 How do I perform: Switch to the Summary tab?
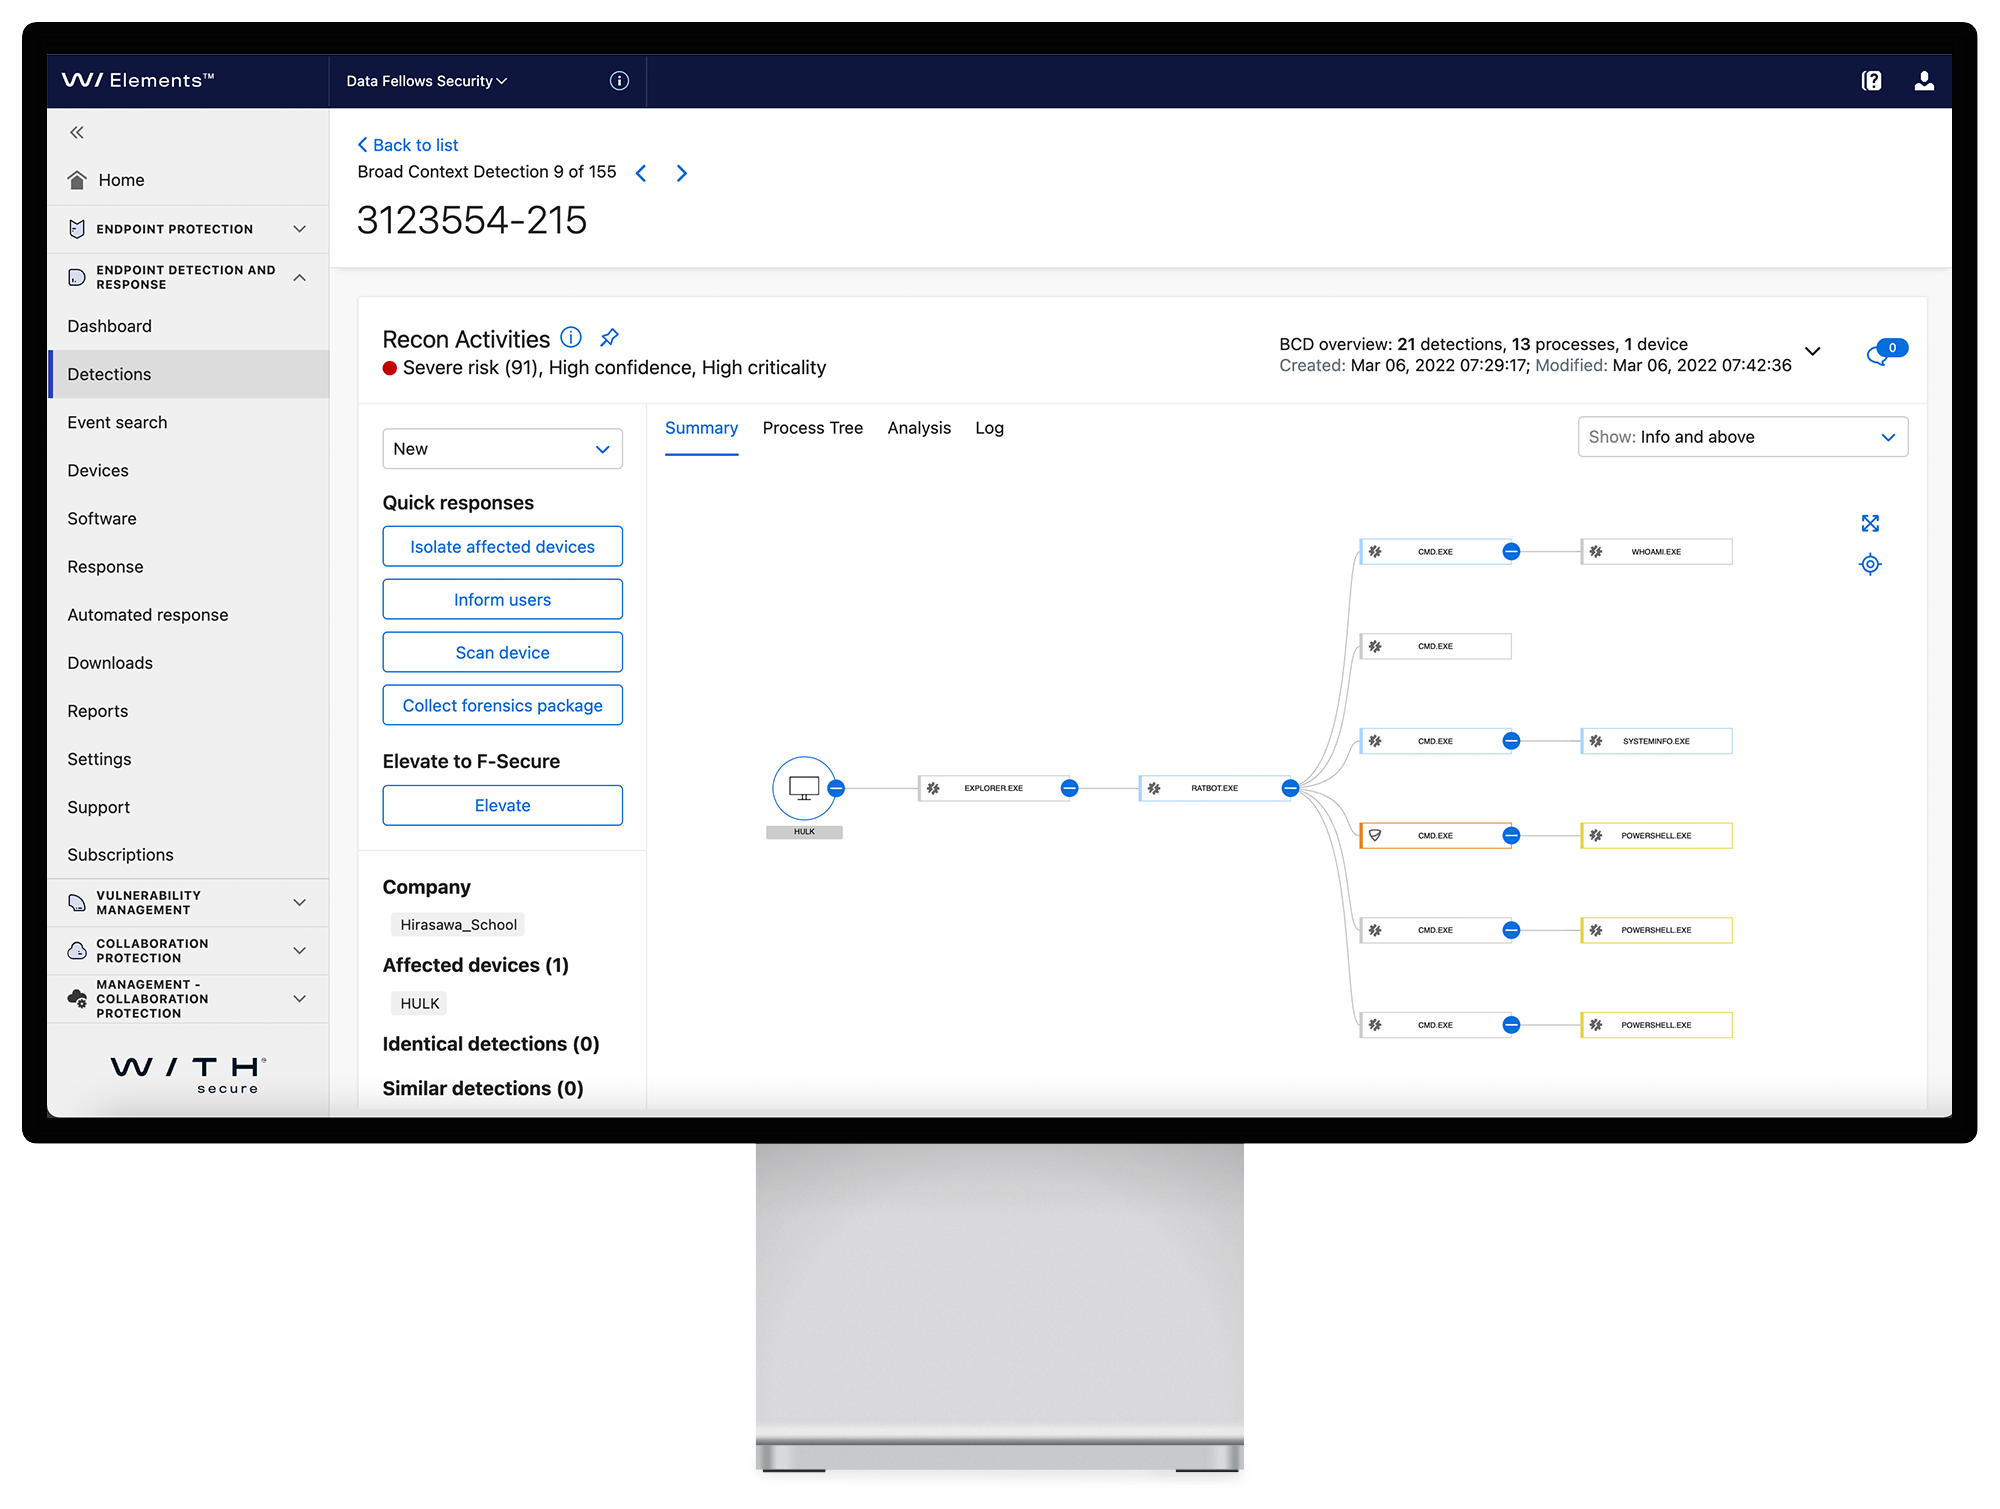701,428
